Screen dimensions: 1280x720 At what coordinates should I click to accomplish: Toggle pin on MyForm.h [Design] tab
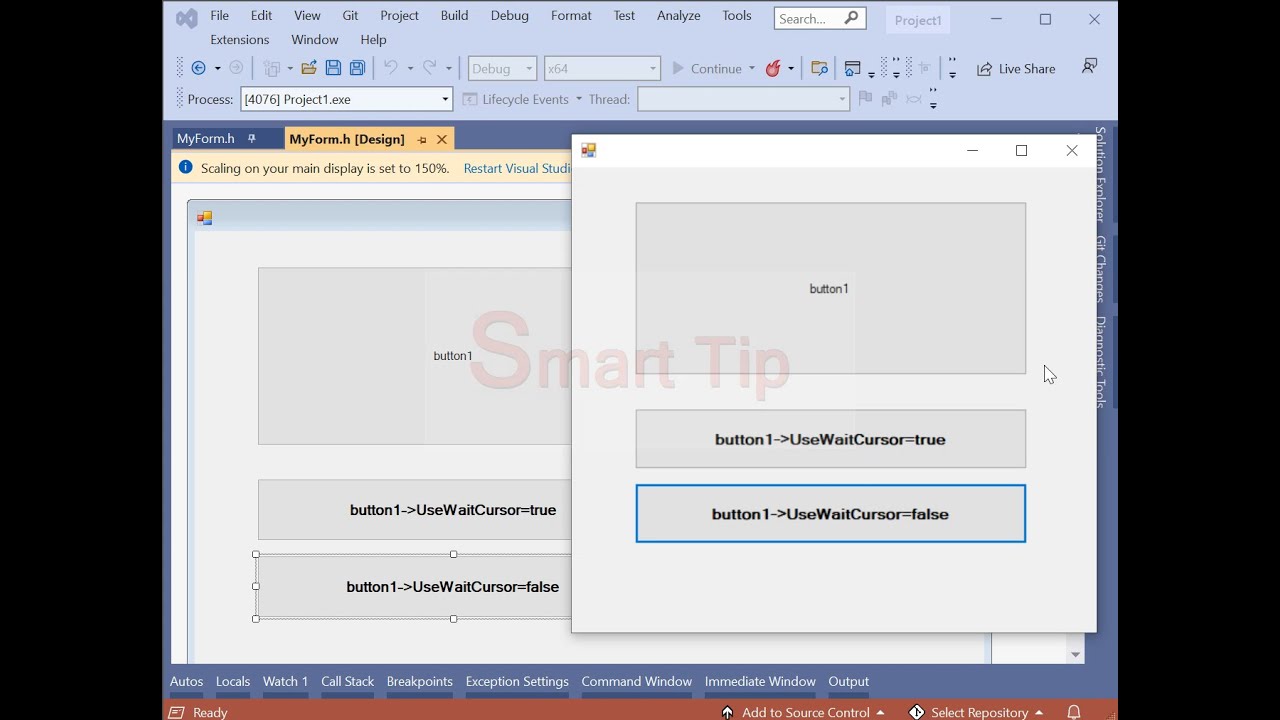pyautogui.click(x=422, y=140)
